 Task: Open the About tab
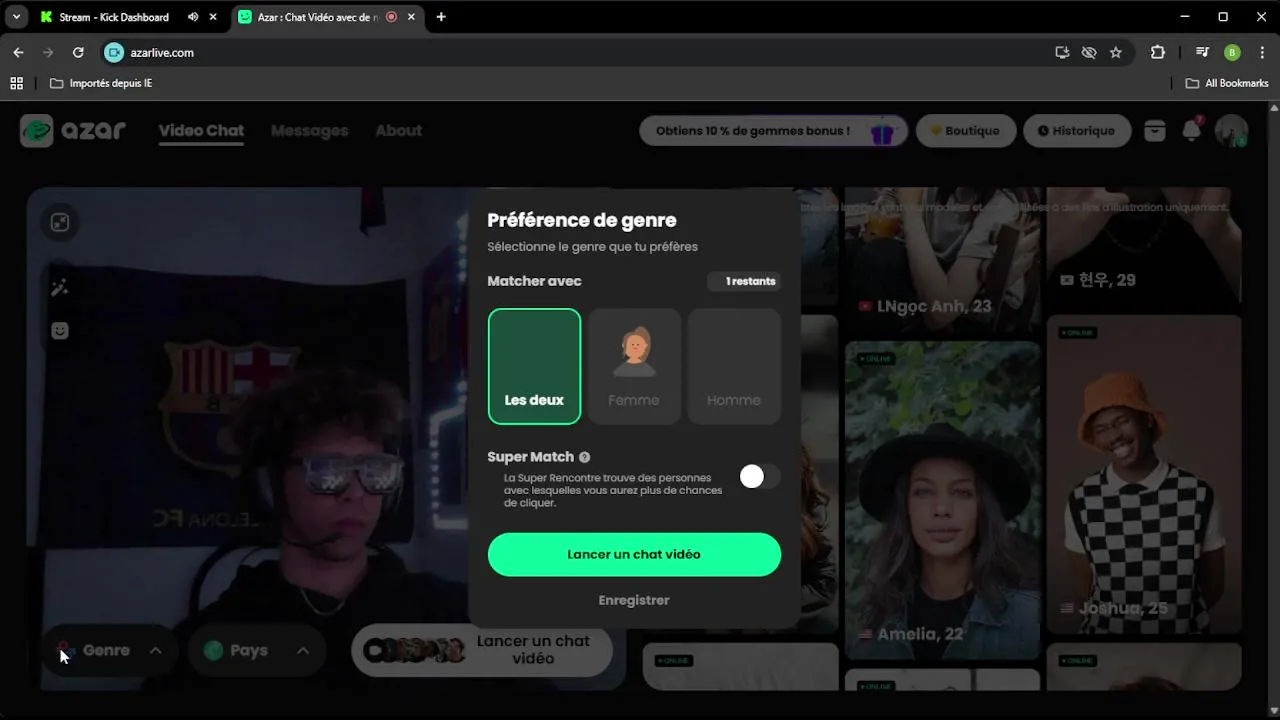tap(398, 131)
